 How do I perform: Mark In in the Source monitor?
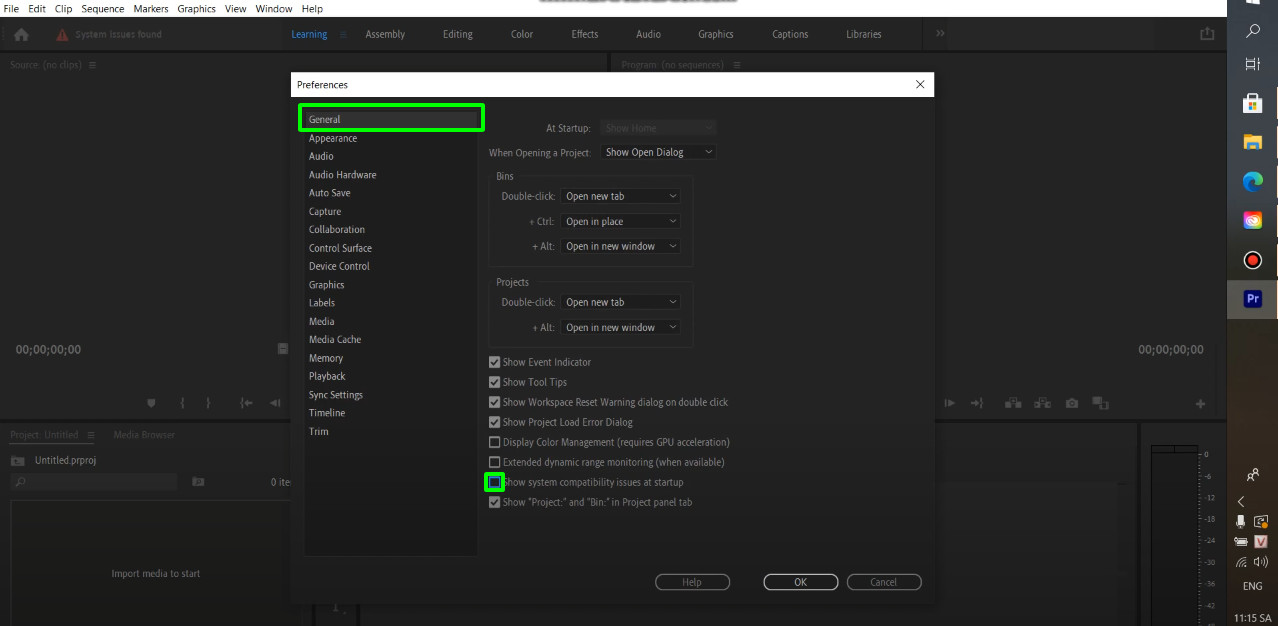click(x=182, y=403)
